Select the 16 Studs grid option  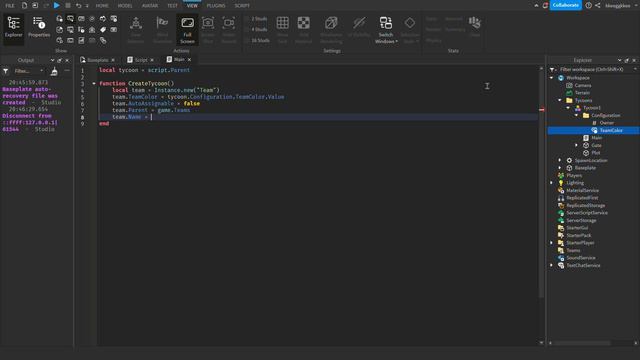coord(259,40)
